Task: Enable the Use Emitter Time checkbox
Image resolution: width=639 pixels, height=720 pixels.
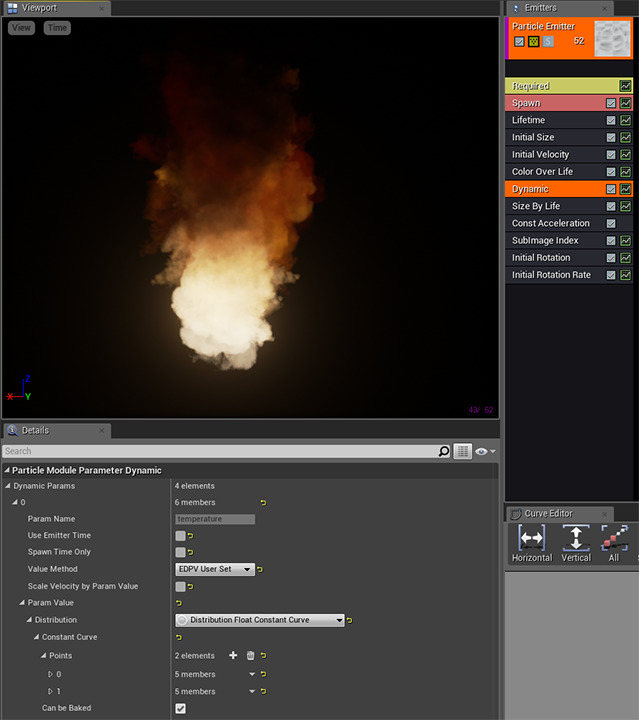Action: (180, 536)
